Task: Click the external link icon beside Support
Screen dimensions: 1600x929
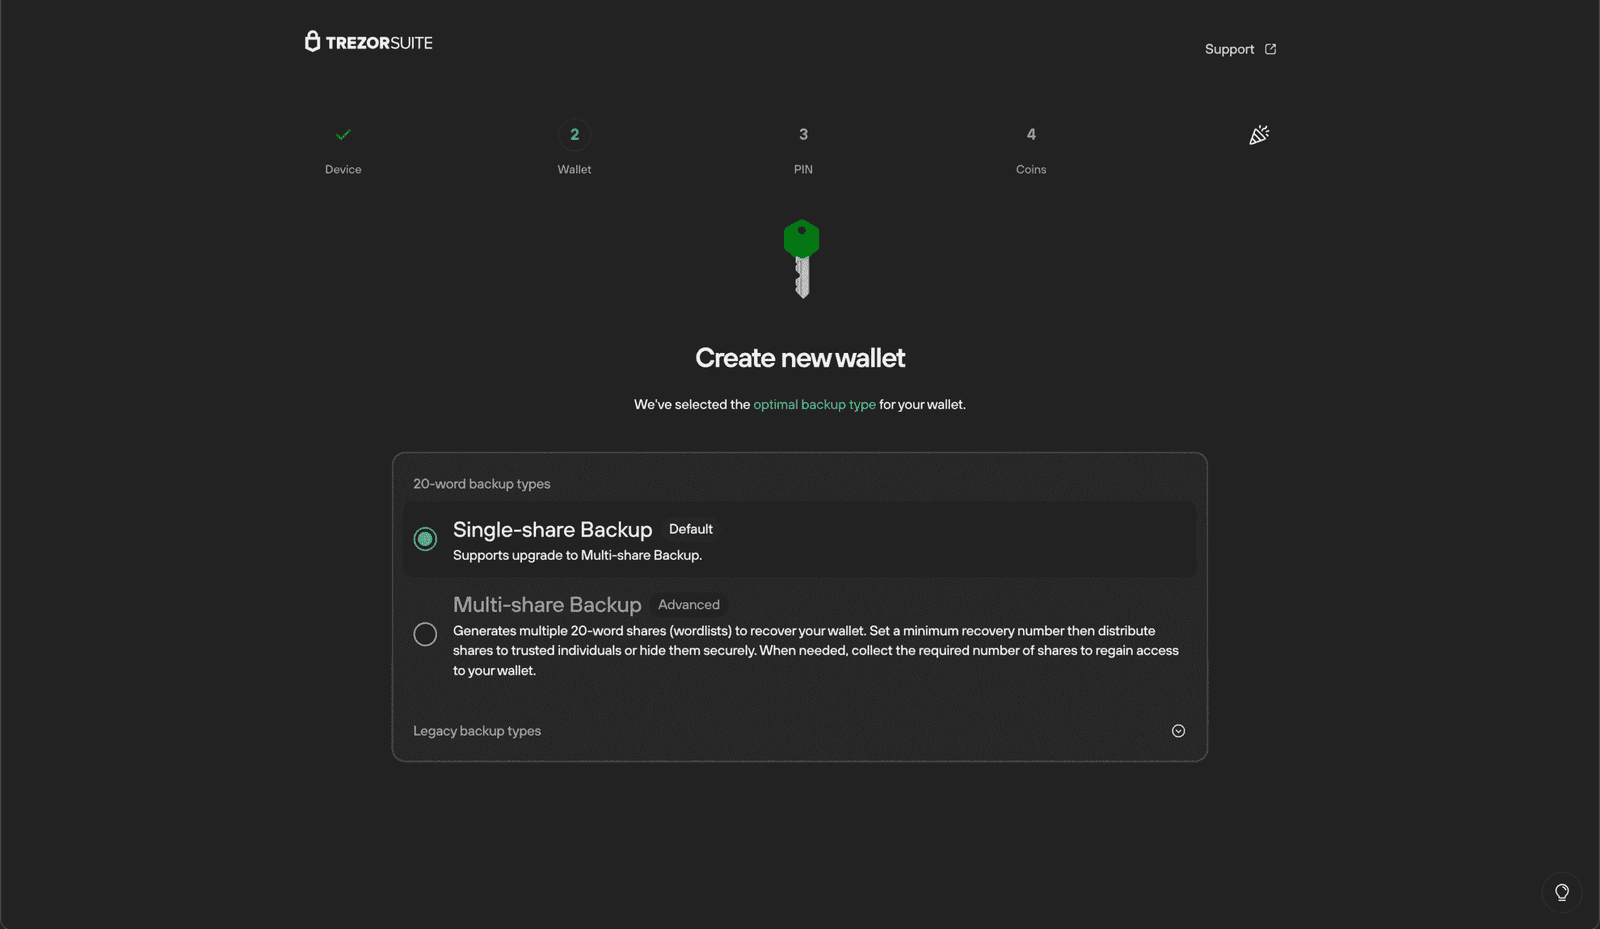Action: tap(1270, 49)
